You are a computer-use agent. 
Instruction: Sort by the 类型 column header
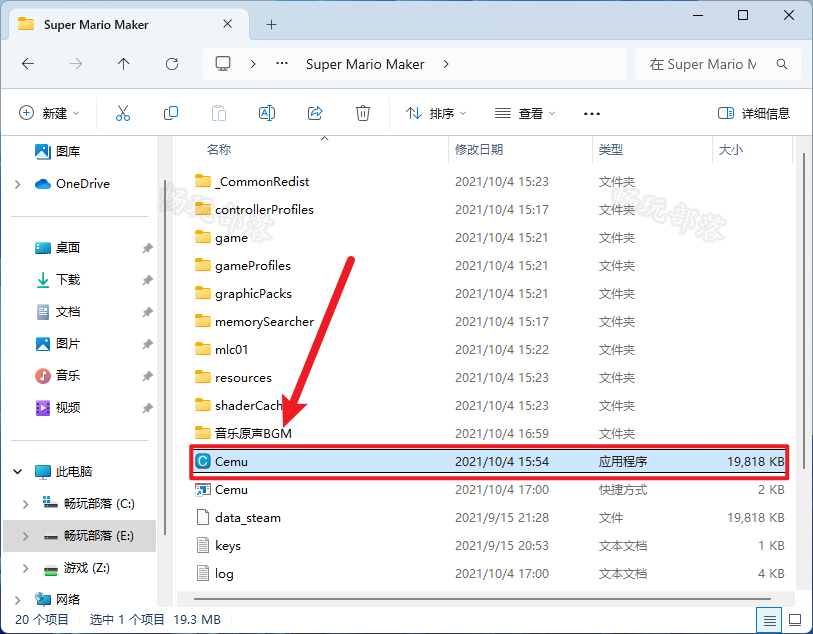(610, 150)
